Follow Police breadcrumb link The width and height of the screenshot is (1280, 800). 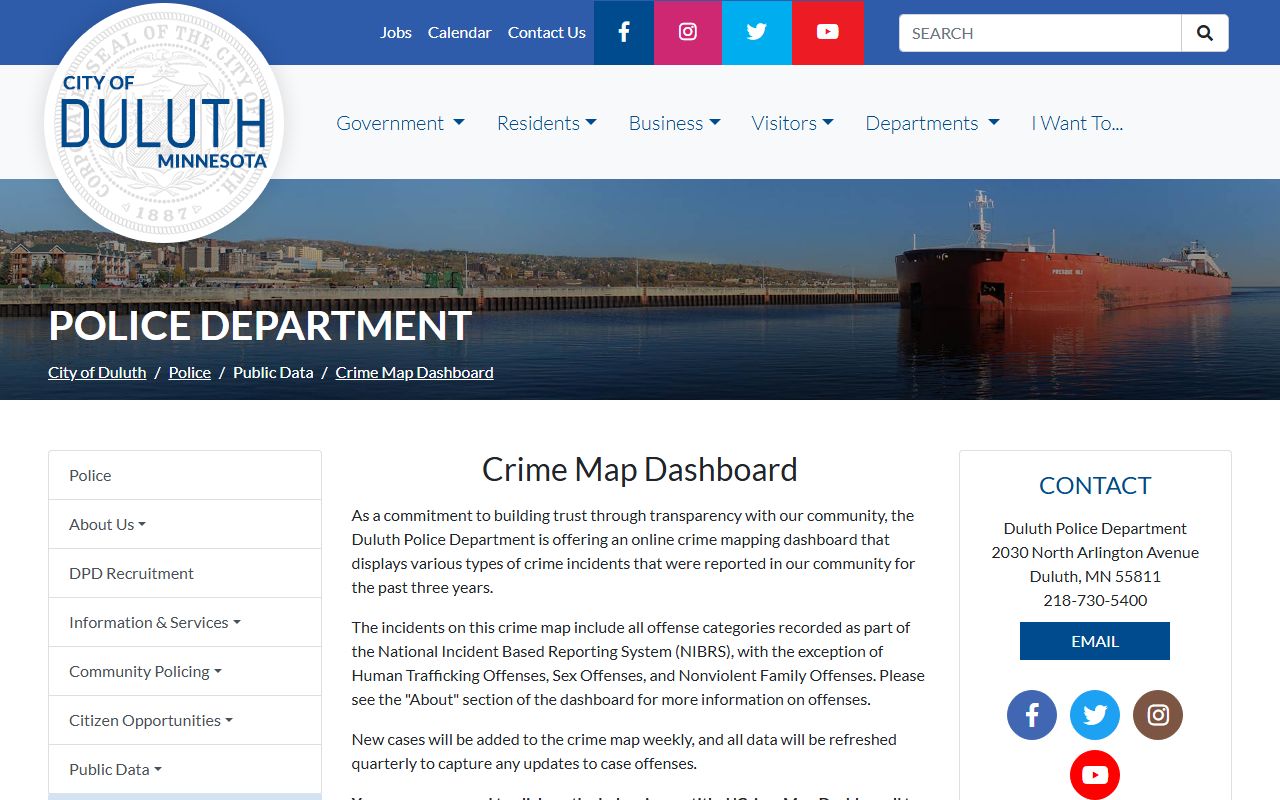point(190,372)
